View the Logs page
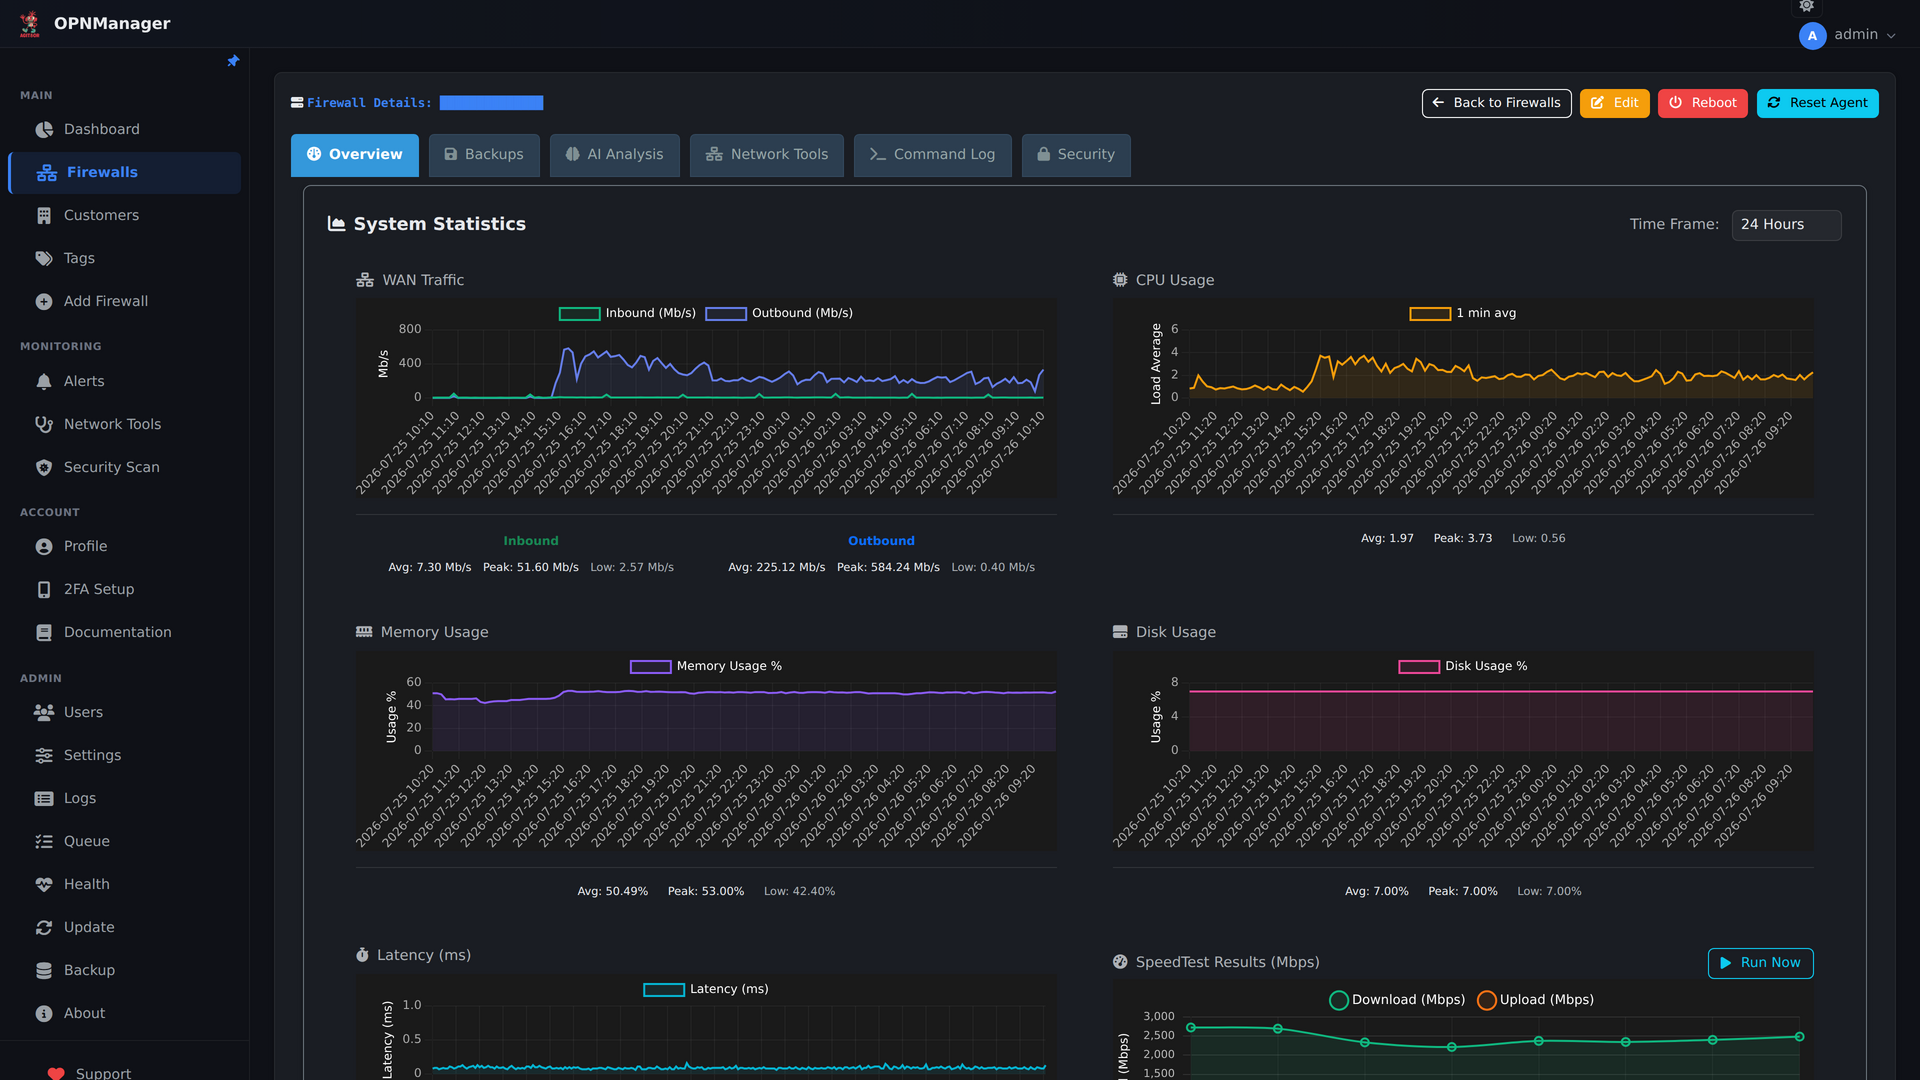Image resolution: width=1920 pixels, height=1080 pixels. tap(124, 798)
